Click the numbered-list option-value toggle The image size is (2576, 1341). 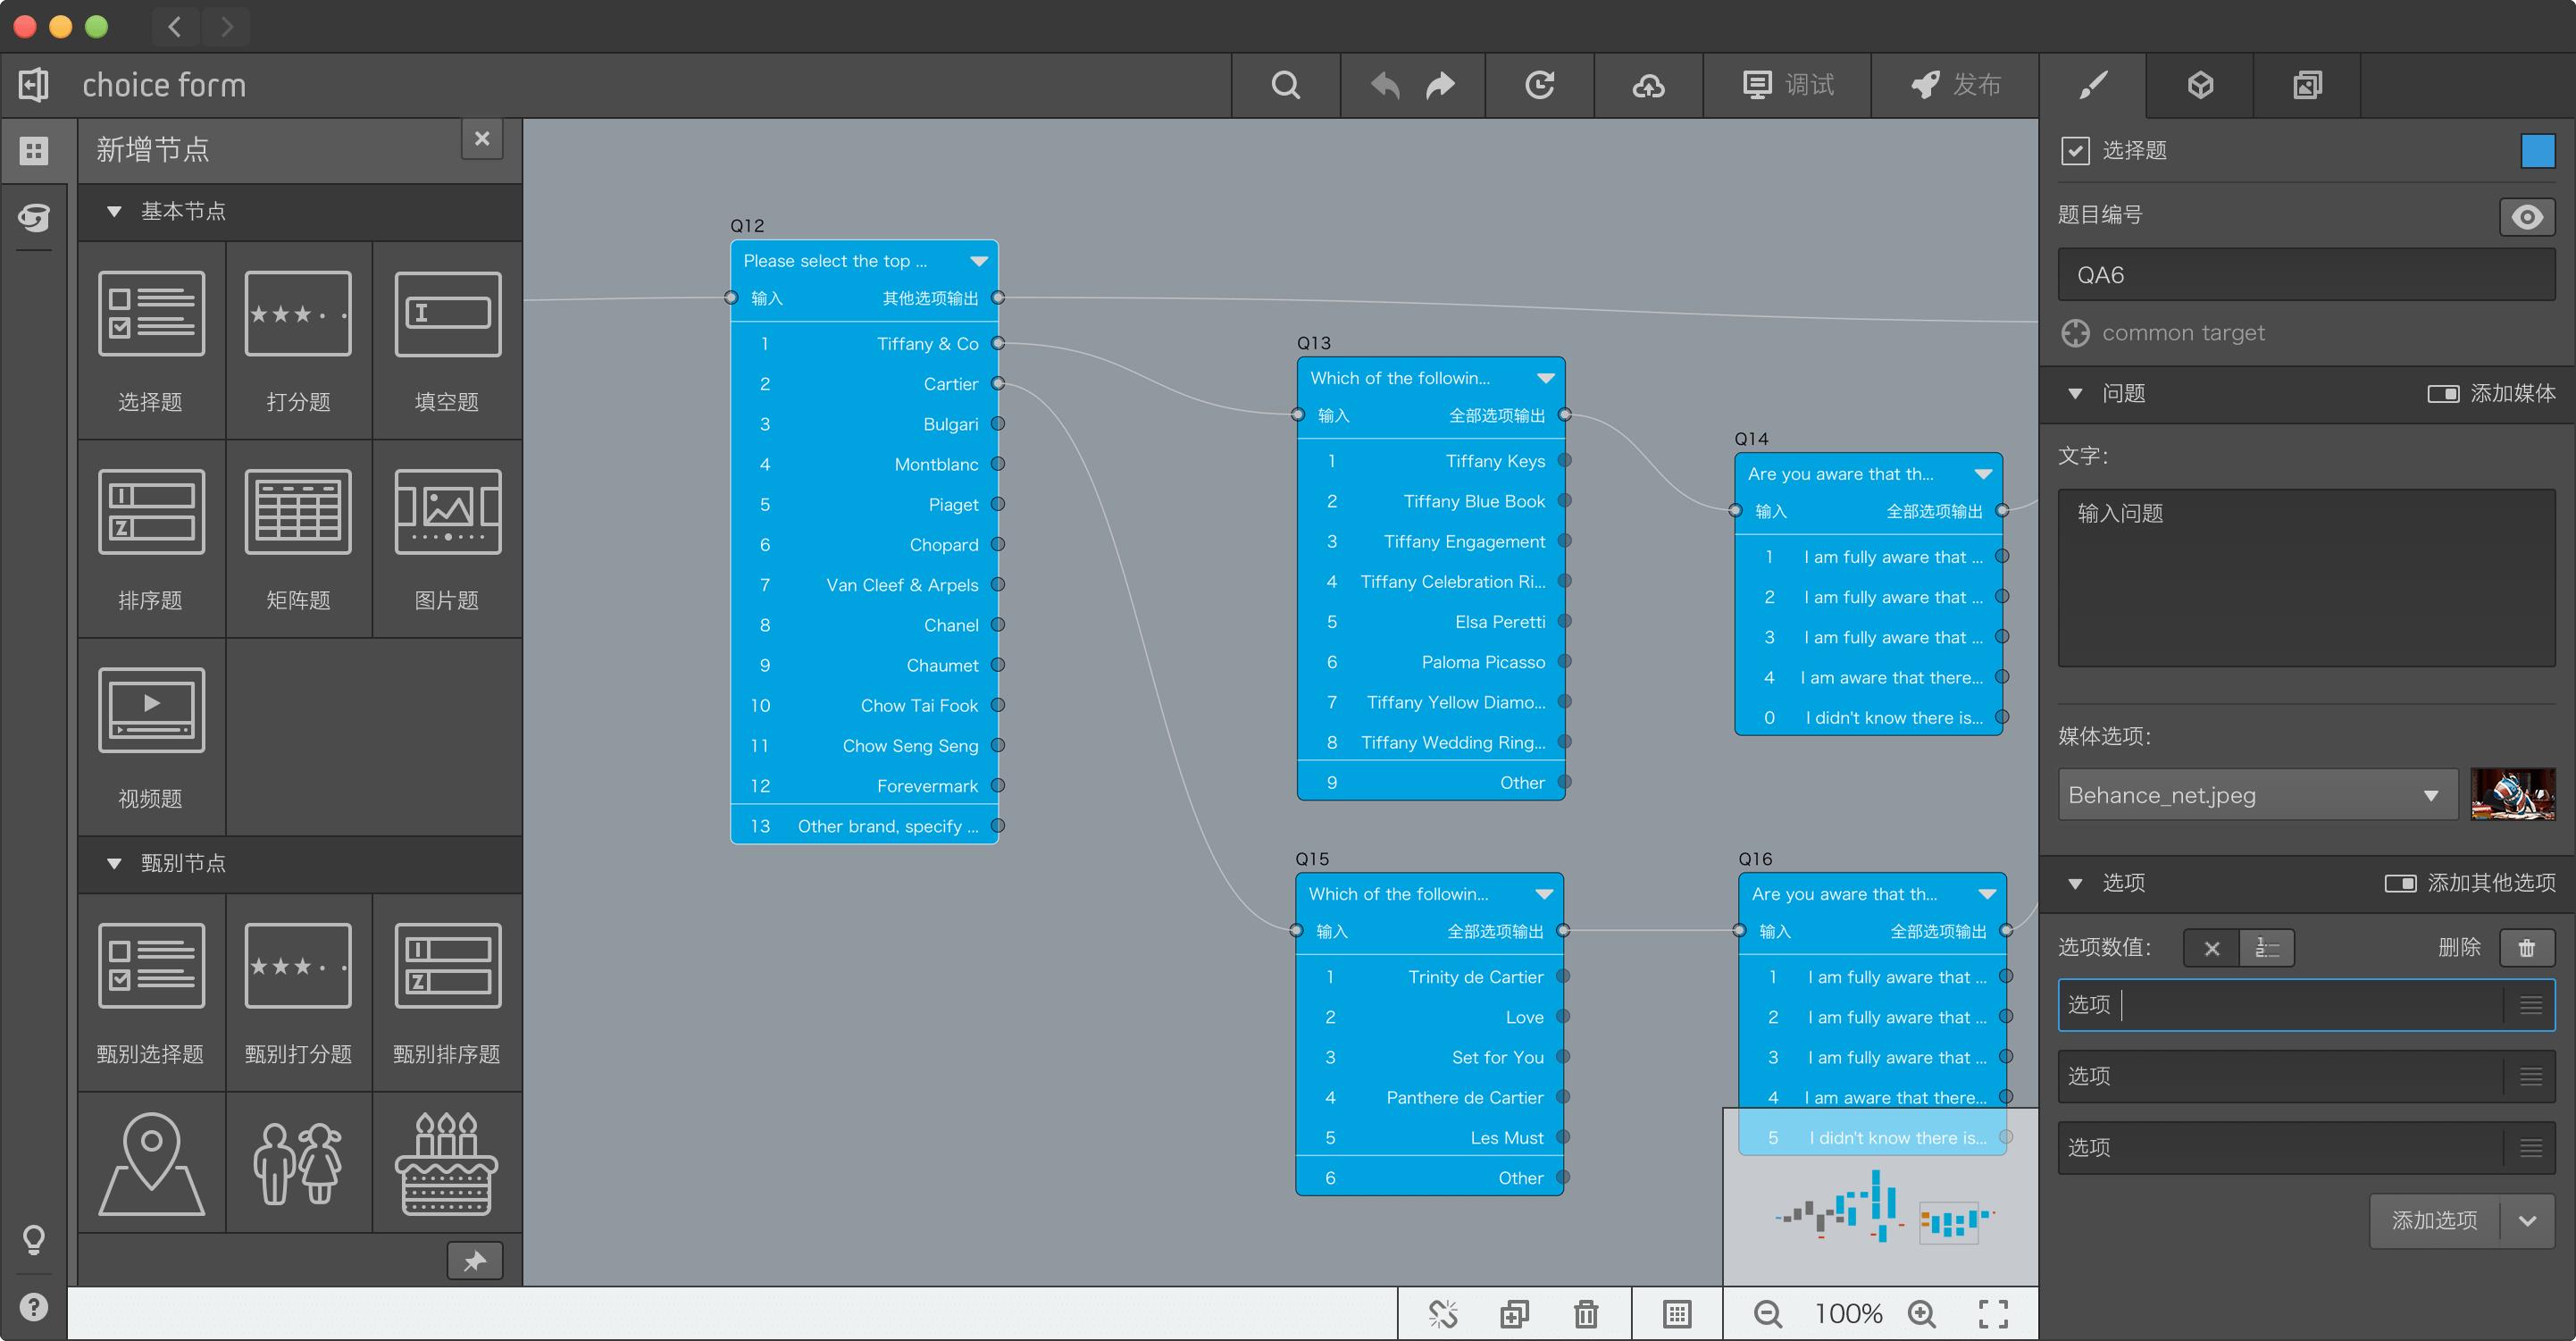(2266, 948)
